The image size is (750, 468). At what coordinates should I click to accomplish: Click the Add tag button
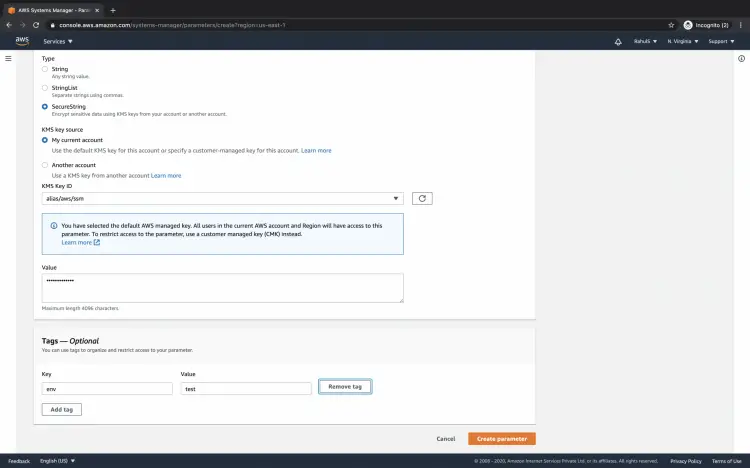(62, 410)
